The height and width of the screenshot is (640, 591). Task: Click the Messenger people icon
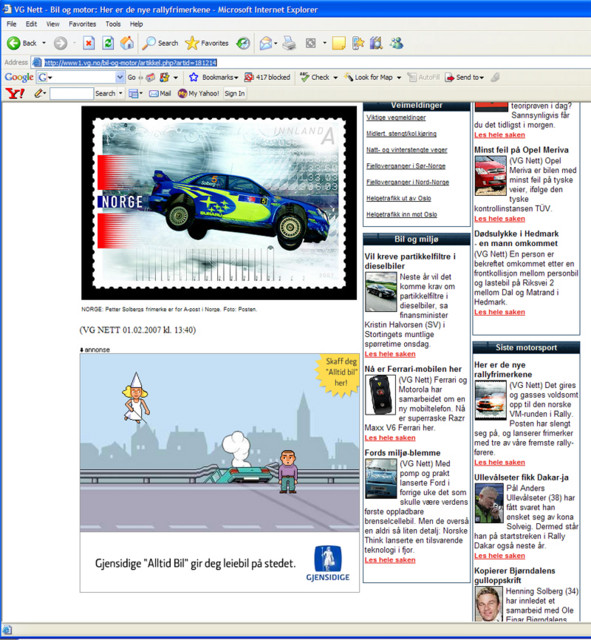tap(396, 43)
